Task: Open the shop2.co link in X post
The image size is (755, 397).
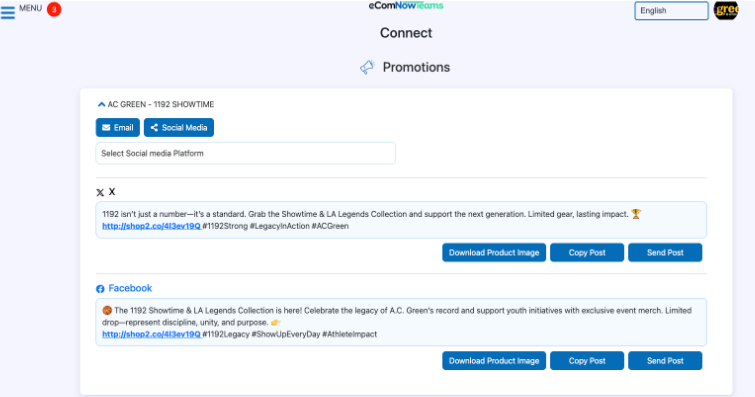Action: point(151,226)
